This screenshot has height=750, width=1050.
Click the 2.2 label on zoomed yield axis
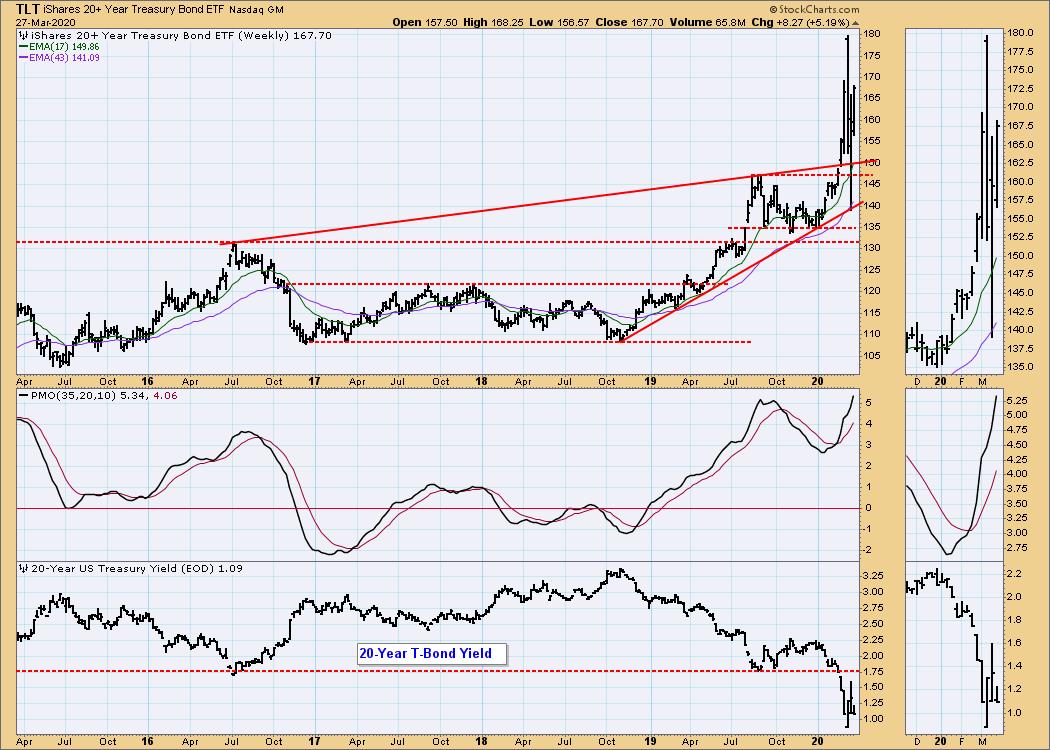[1013, 574]
